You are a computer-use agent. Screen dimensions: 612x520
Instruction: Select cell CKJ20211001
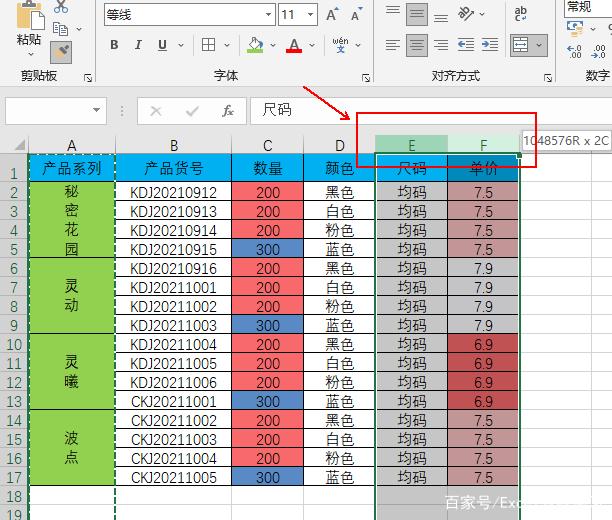click(x=173, y=401)
